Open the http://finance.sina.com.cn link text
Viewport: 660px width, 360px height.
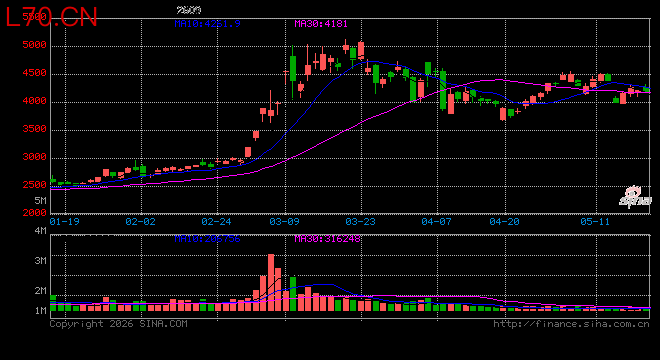(571, 324)
